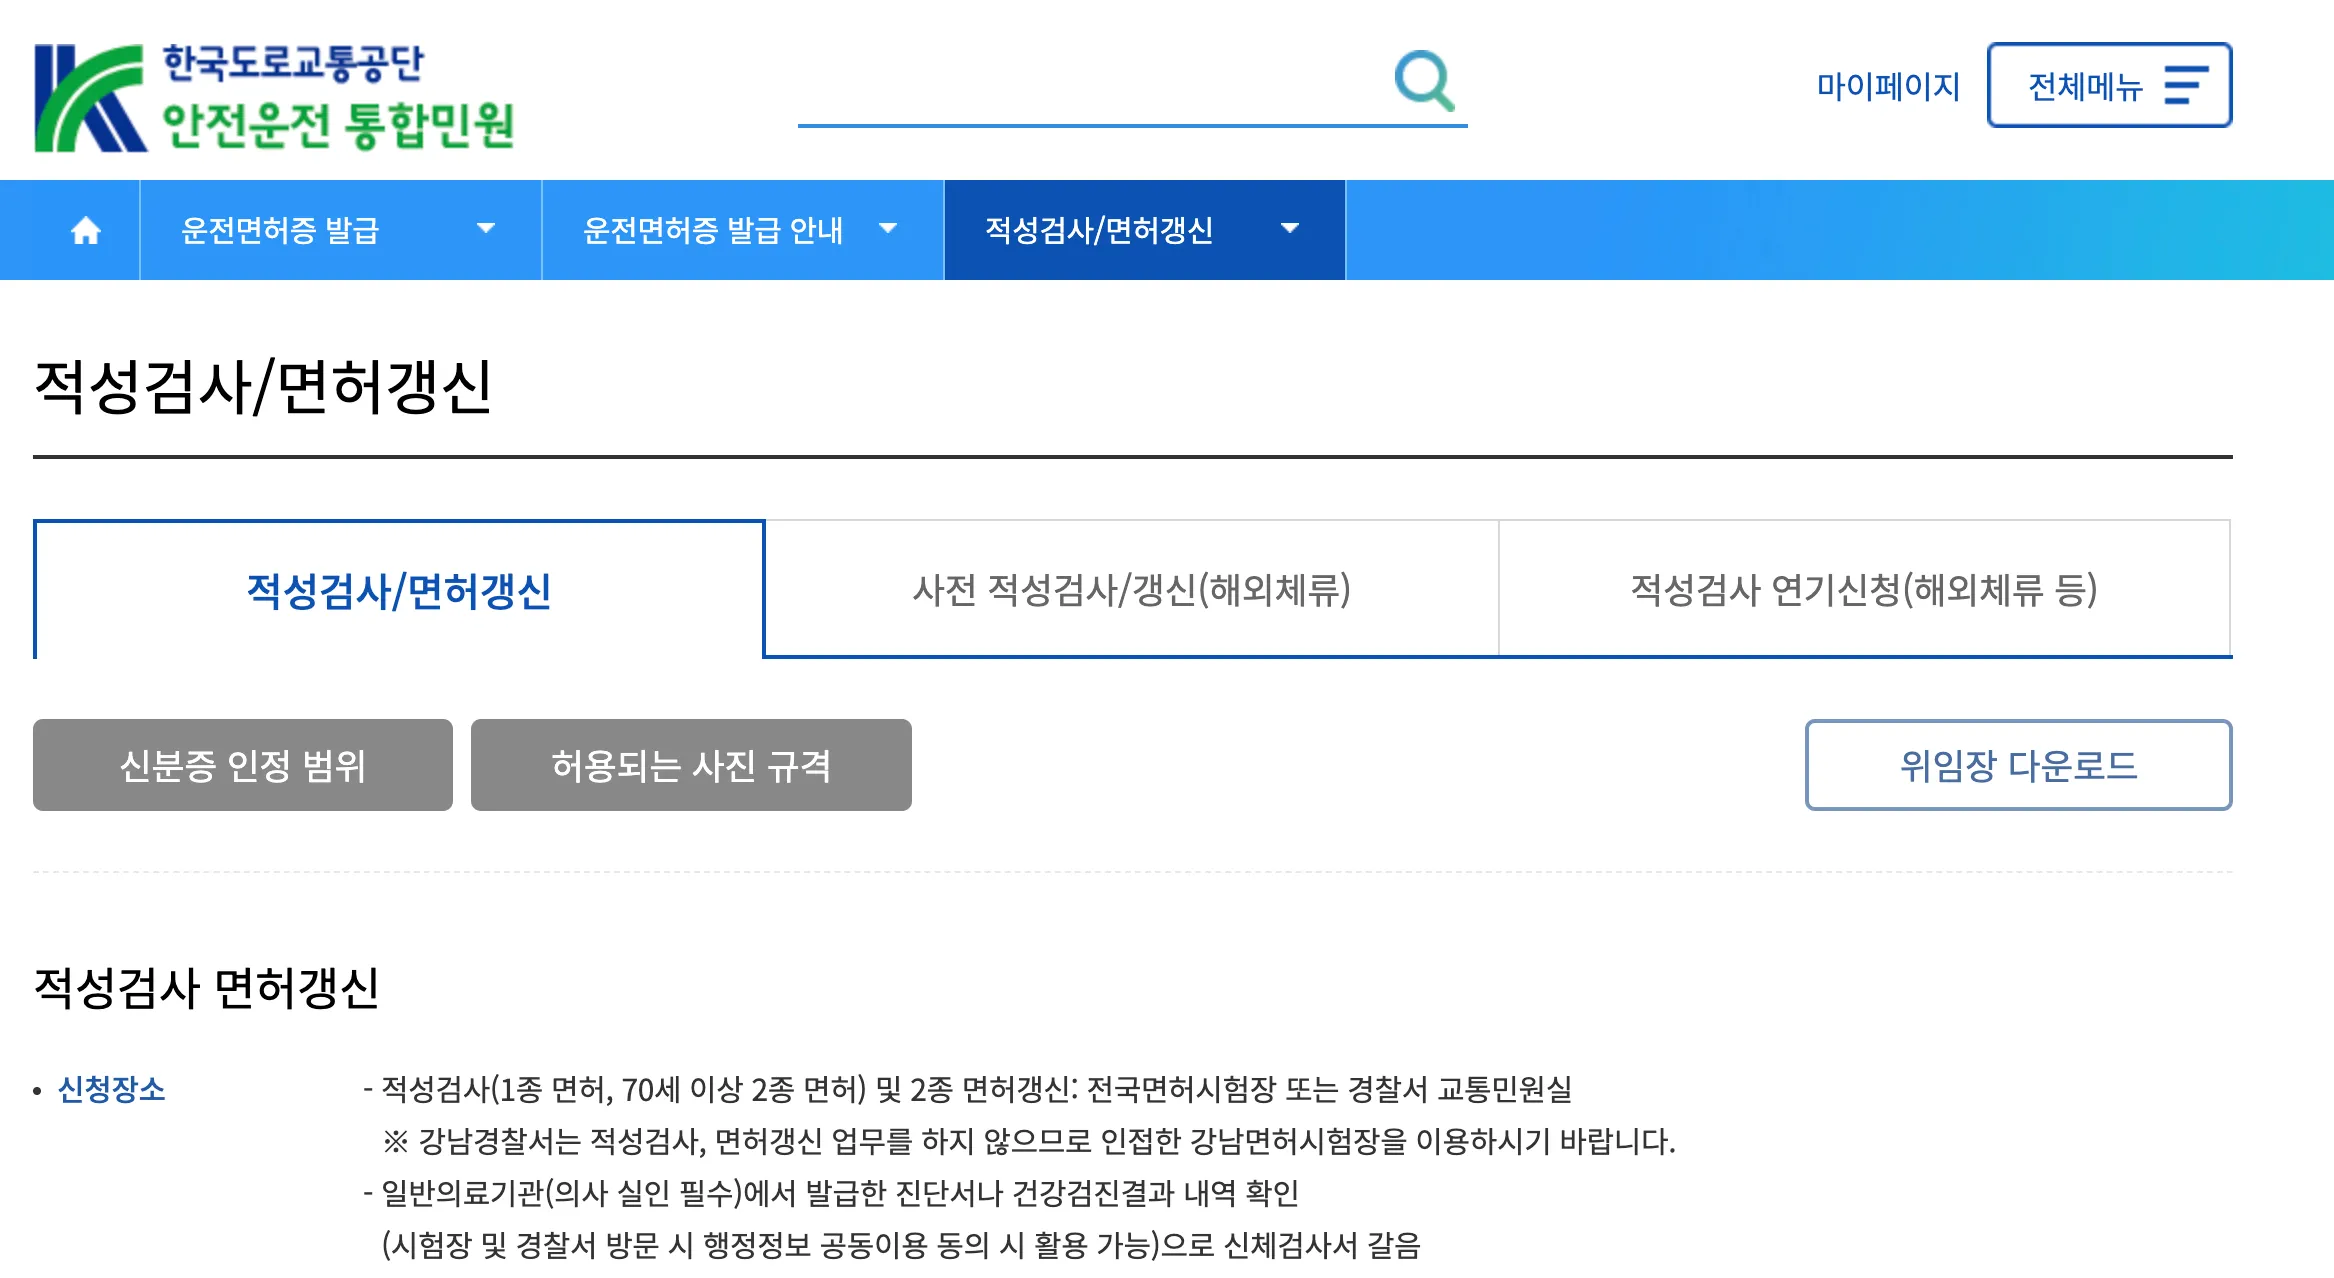Click the 위임장 다운로드 button
The height and width of the screenshot is (1278, 2334).
click(x=2018, y=766)
